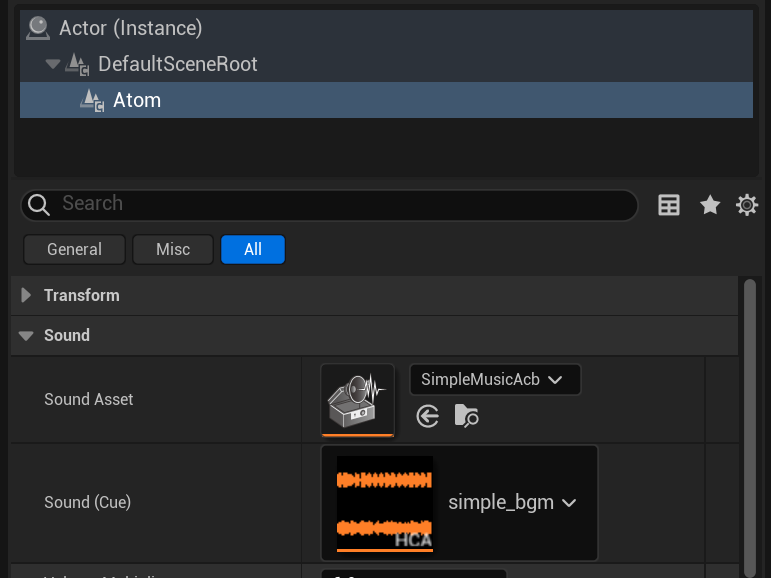
Task: Browse to asset in Content Browser icon
Action: point(466,416)
